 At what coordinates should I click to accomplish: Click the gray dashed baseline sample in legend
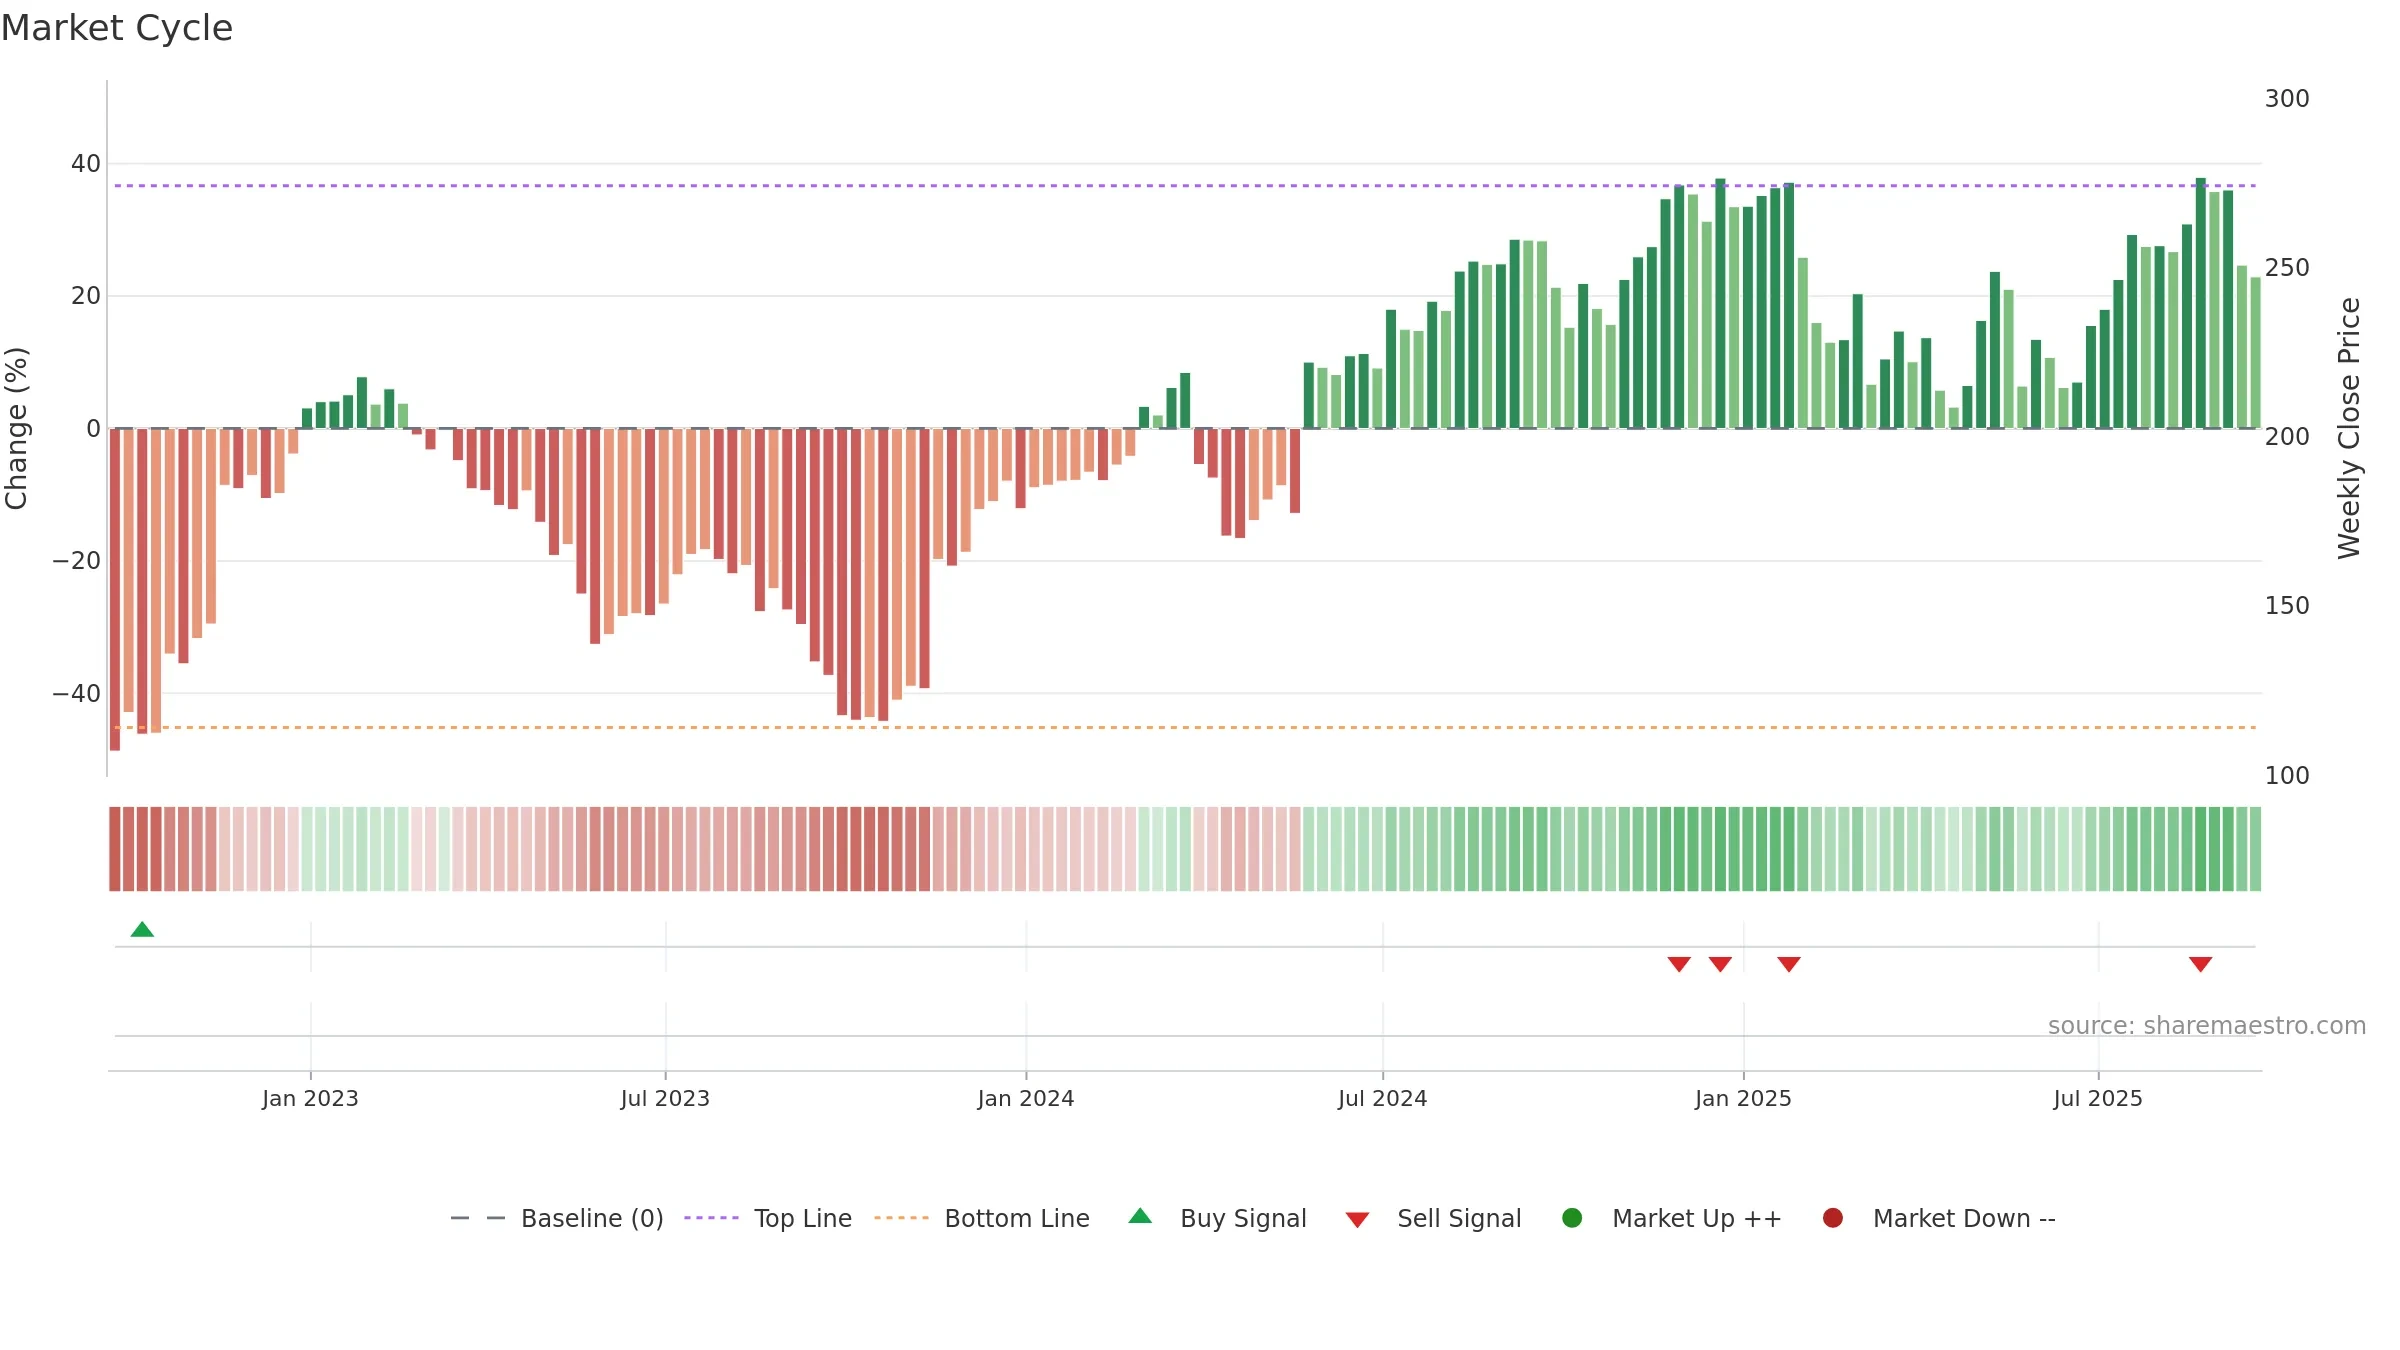[478, 1218]
